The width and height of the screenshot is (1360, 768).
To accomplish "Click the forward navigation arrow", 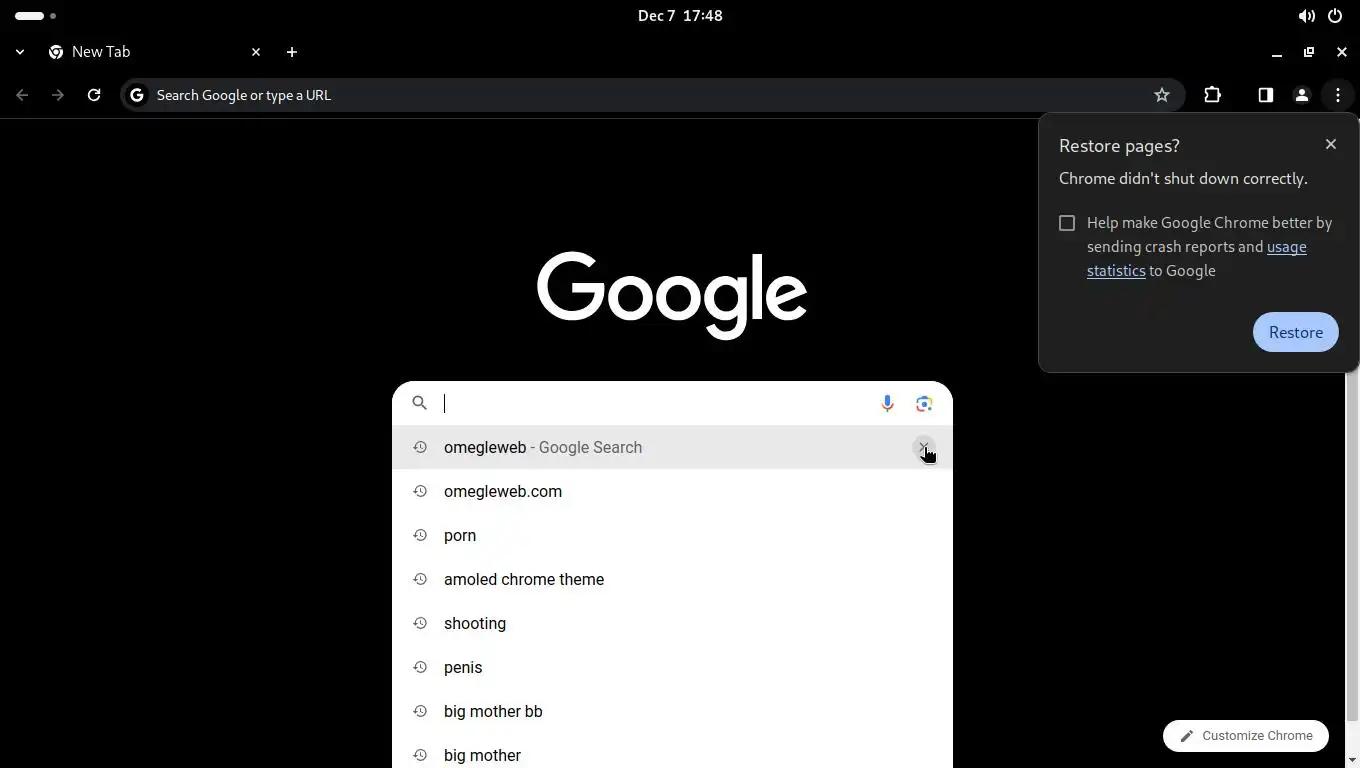I will (58, 95).
